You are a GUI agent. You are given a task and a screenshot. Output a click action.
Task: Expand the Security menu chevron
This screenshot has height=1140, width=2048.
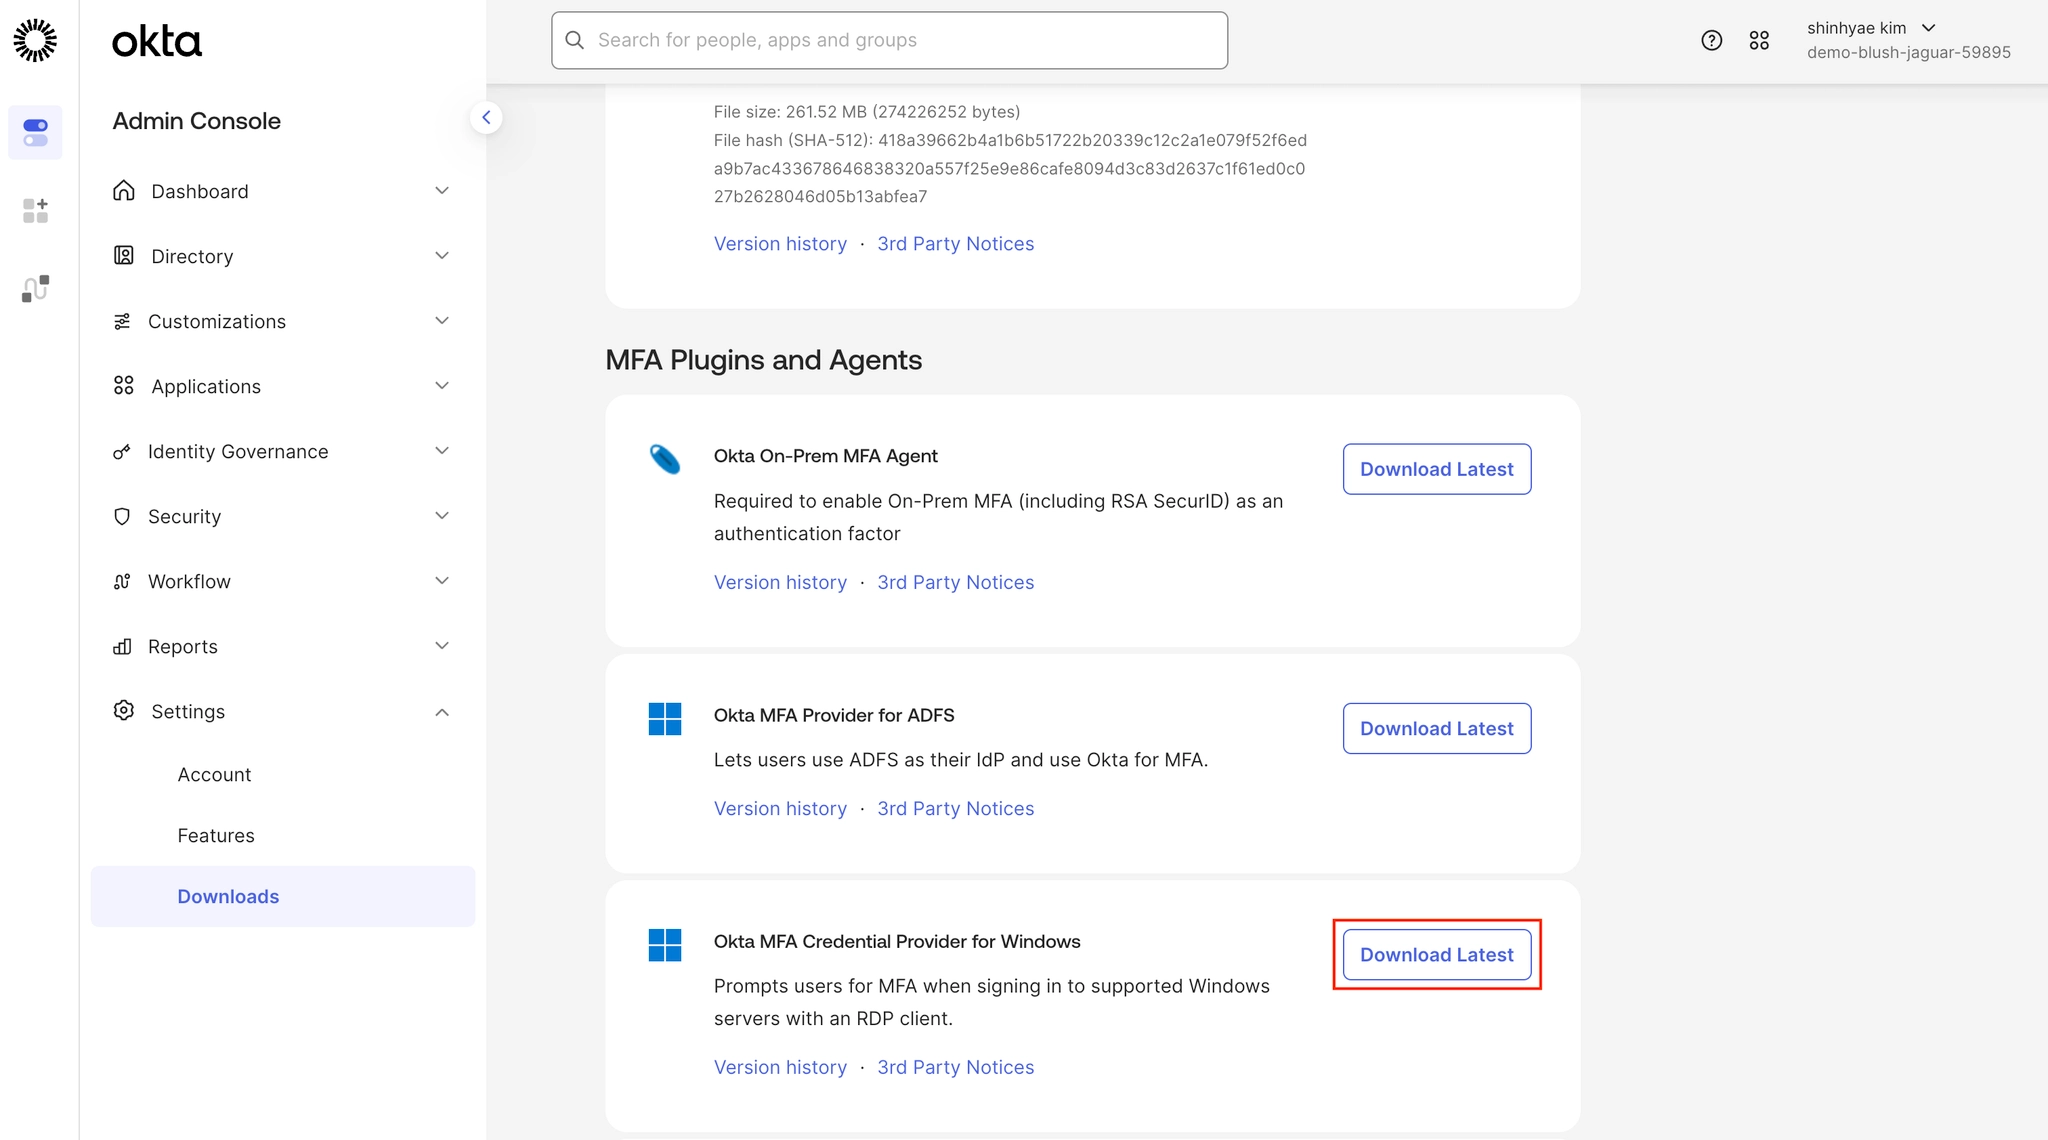coord(442,515)
